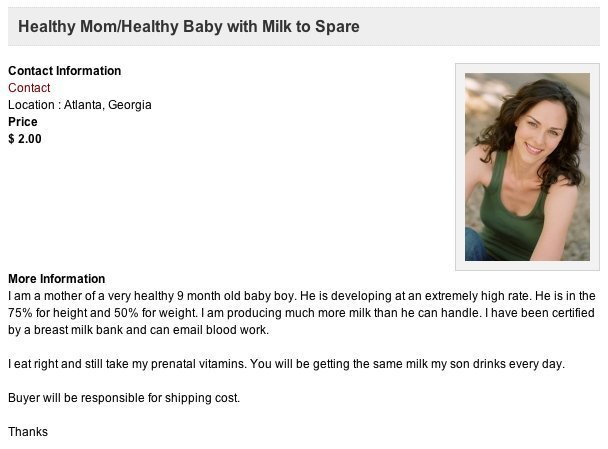Click the 'Buyer will be responsible for shipping cost' line

pos(124,398)
